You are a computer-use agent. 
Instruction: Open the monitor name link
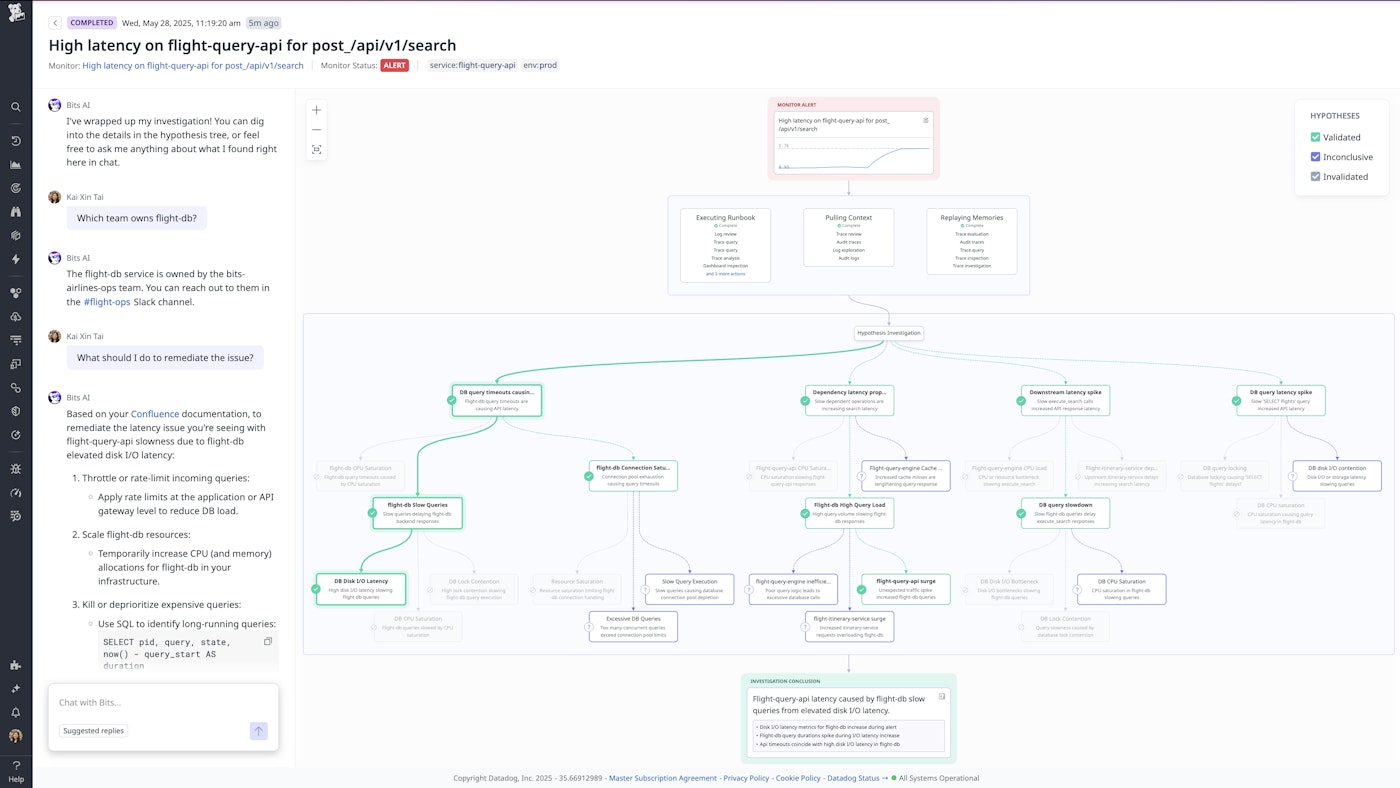193,66
